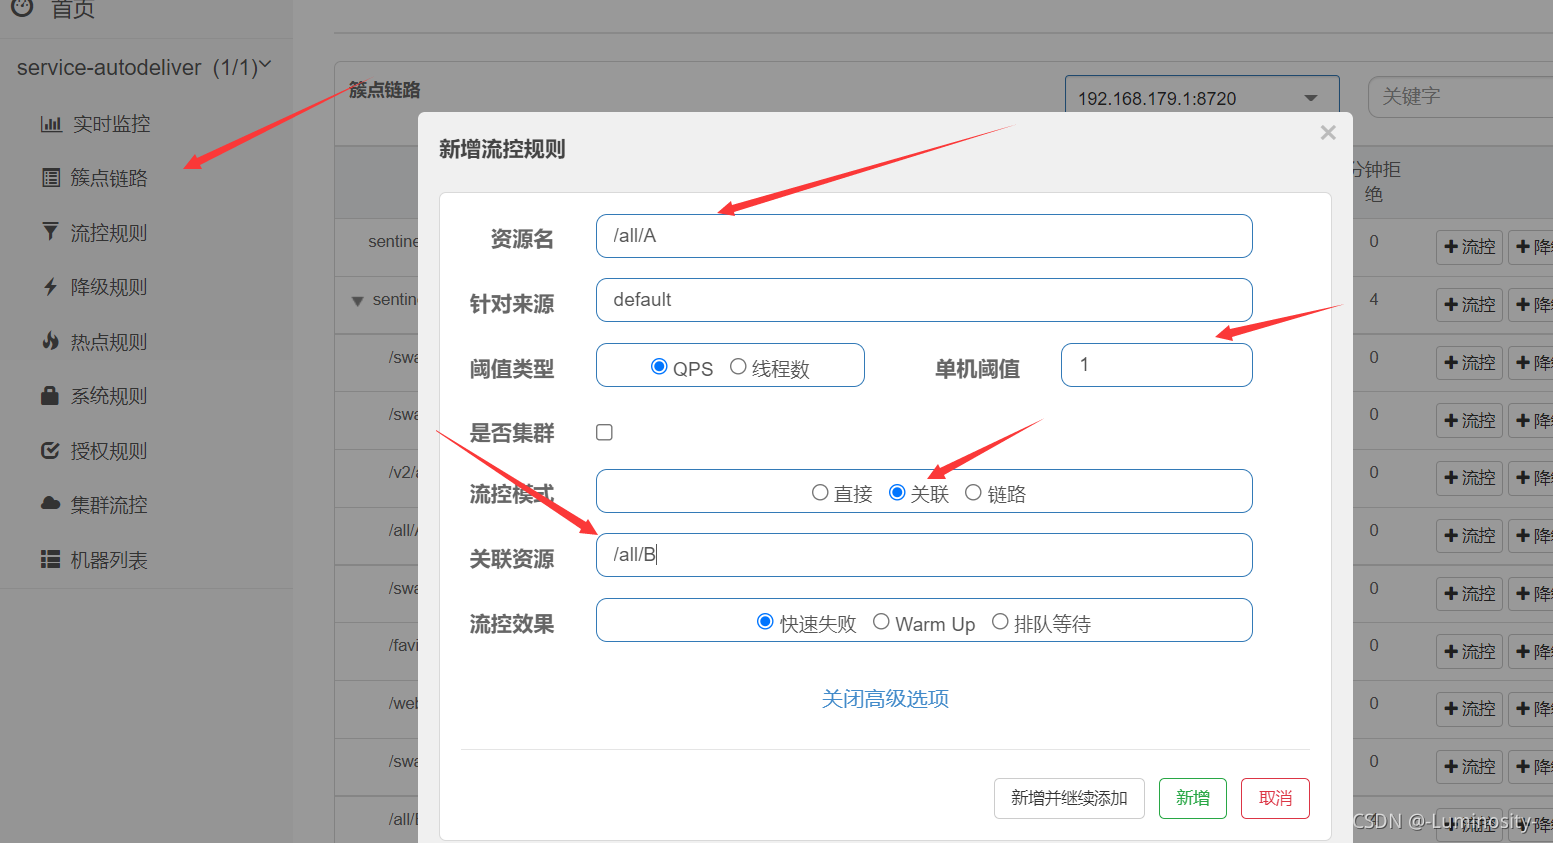This screenshot has height=843, width=1553.
Task: Click the 关键字 keyword search field
Action: pyautogui.click(x=1460, y=97)
